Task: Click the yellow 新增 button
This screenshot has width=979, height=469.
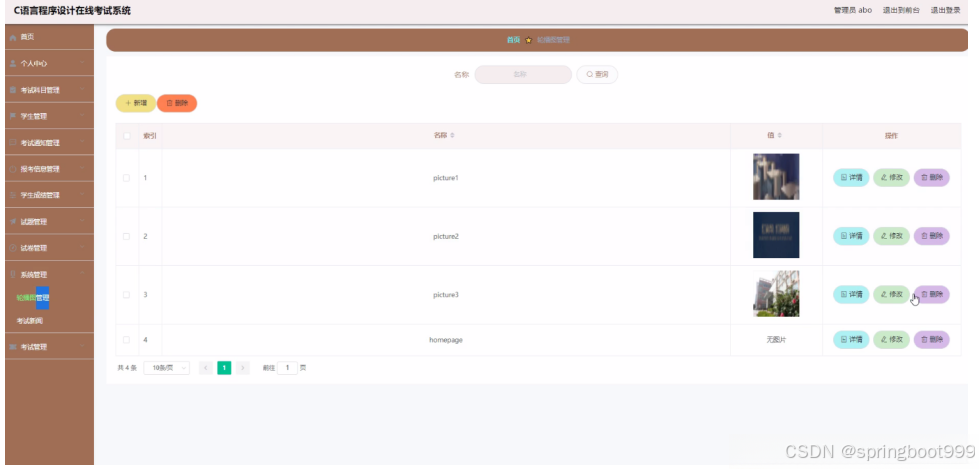Action: 135,103
